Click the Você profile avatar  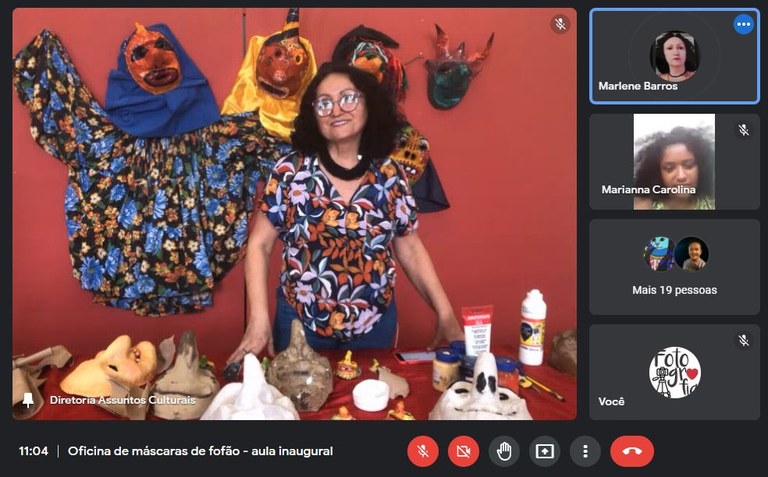[674, 372]
